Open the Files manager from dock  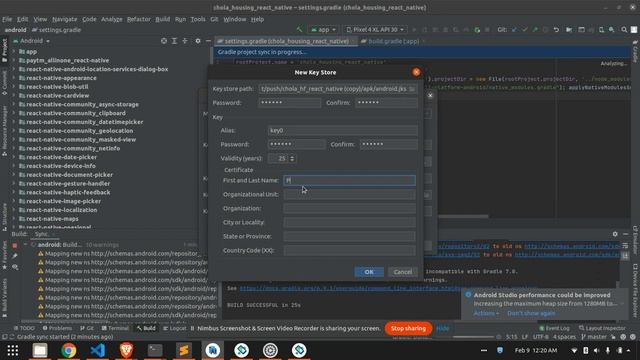pos(40,350)
